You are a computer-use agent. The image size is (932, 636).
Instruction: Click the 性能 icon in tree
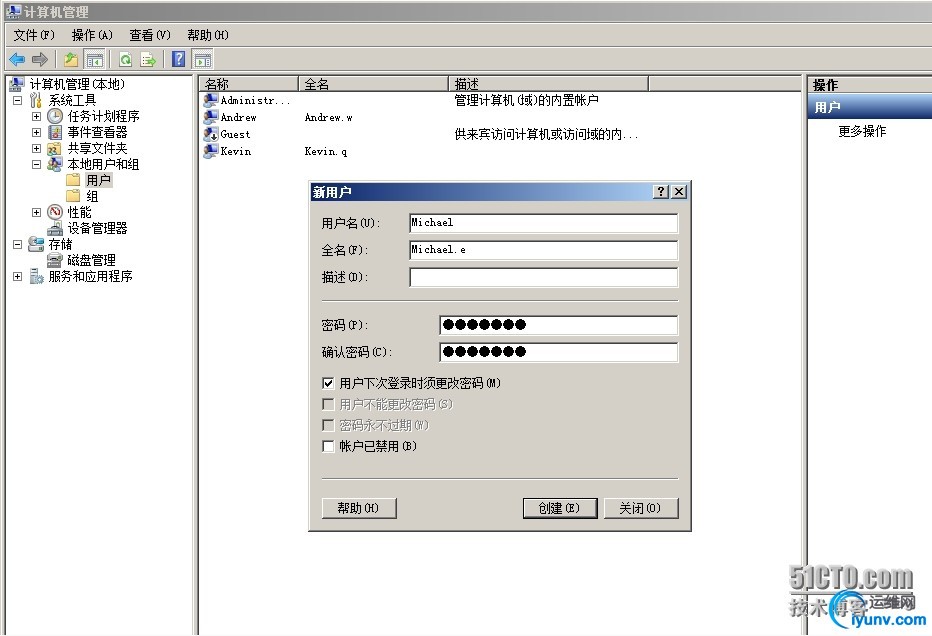point(55,212)
